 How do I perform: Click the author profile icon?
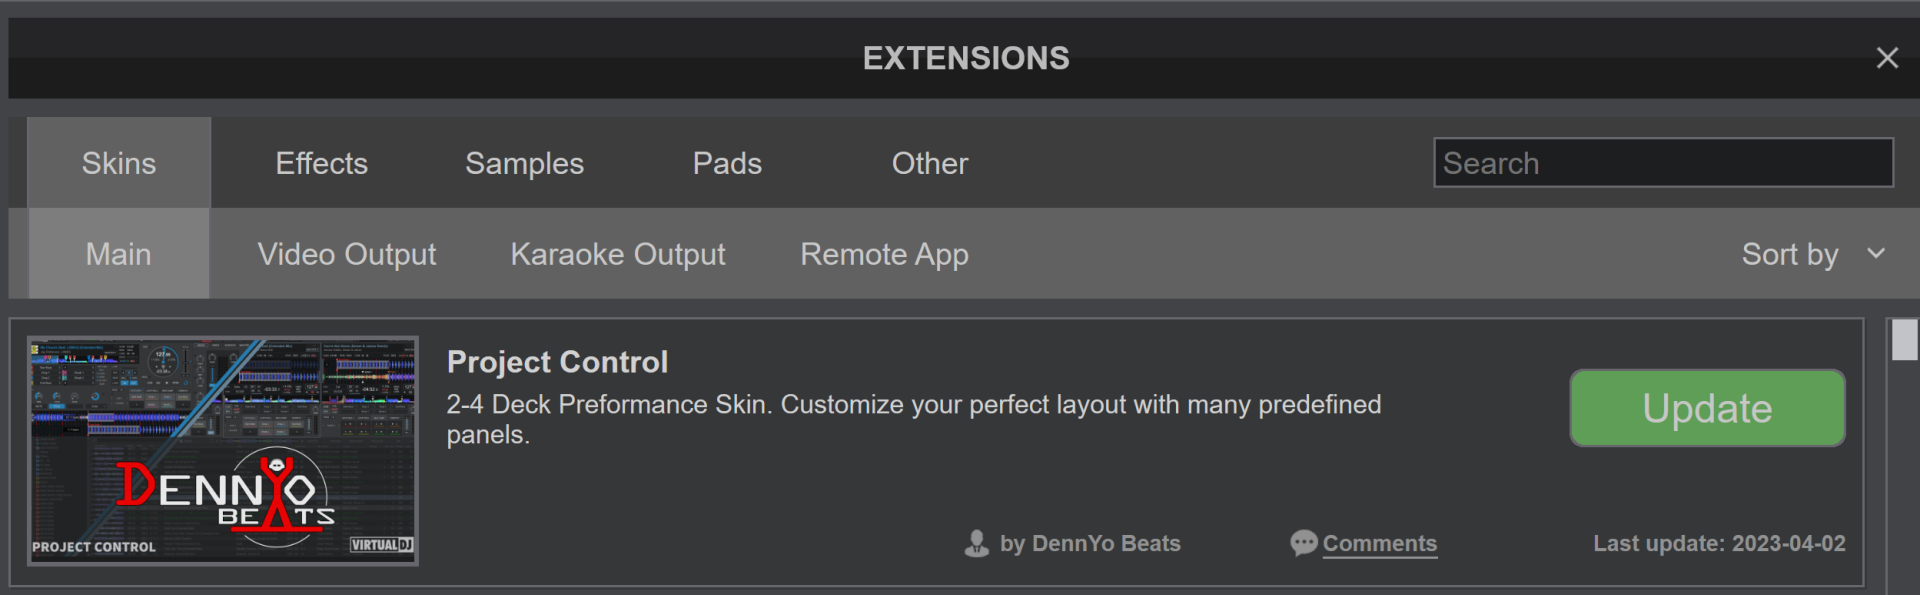[x=976, y=543]
